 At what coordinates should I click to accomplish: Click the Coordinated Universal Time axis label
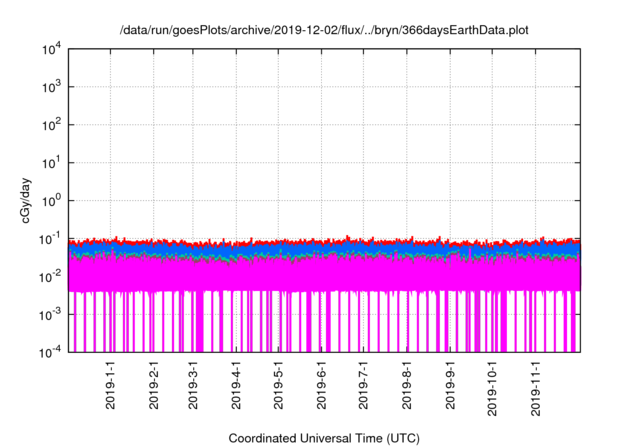(x=325, y=438)
